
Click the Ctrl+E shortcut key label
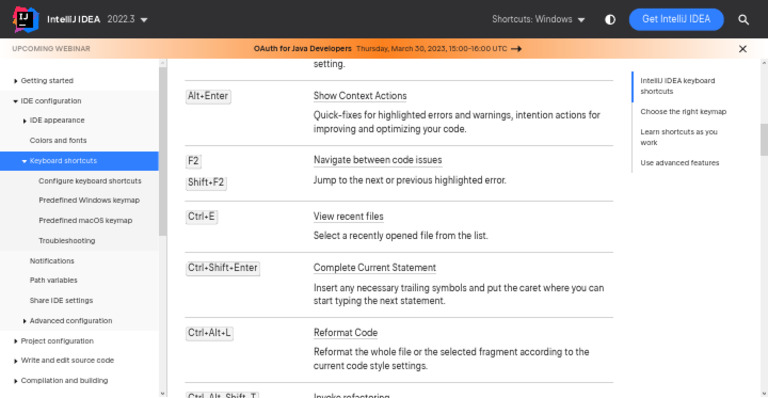tap(201, 216)
